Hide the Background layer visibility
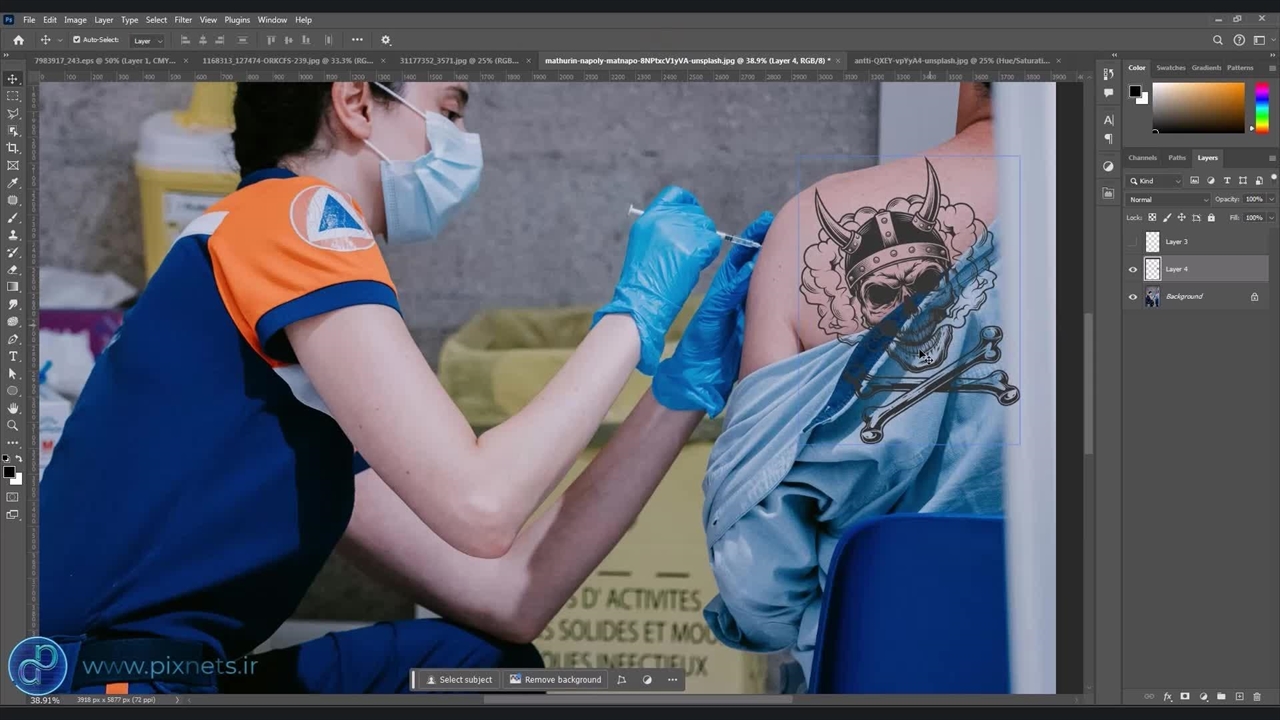Image resolution: width=1280 pixels, height=720 pixels. (1133, 297)
